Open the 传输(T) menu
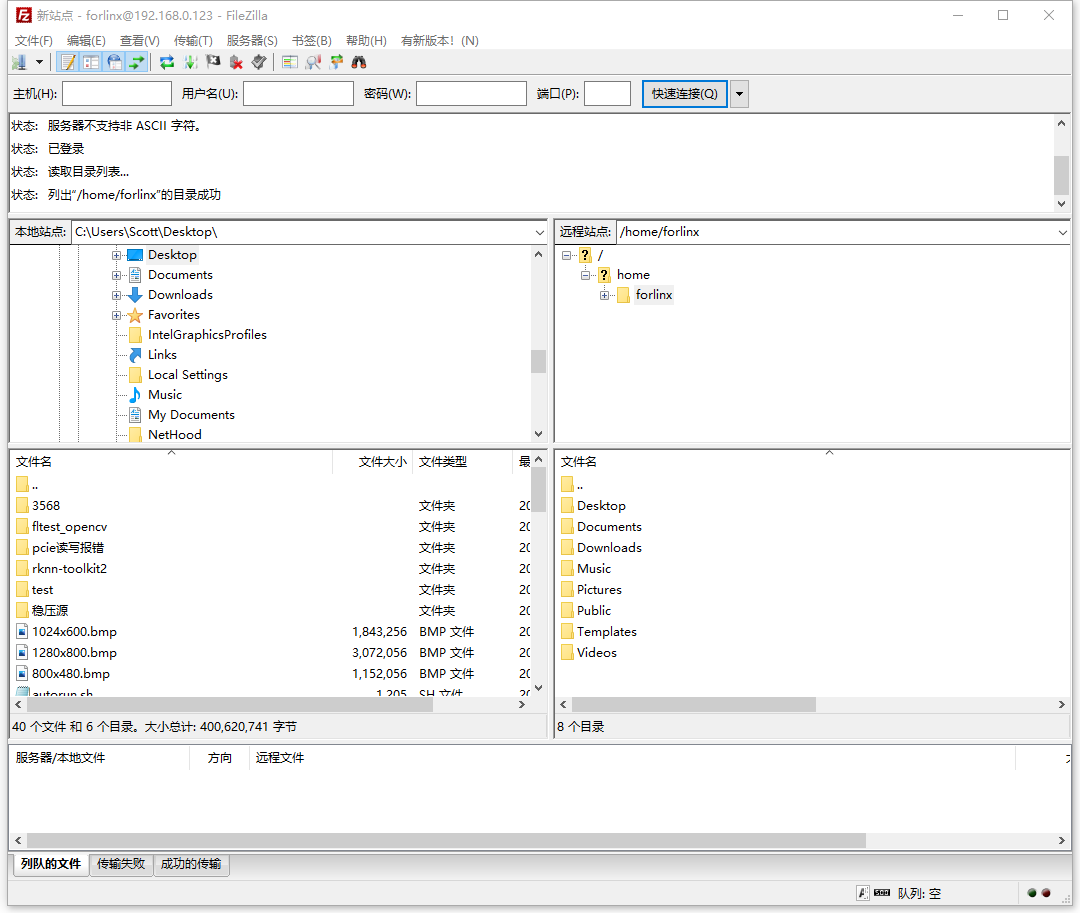This screenshot has width=1080, height=913. (x=193, y=41)
